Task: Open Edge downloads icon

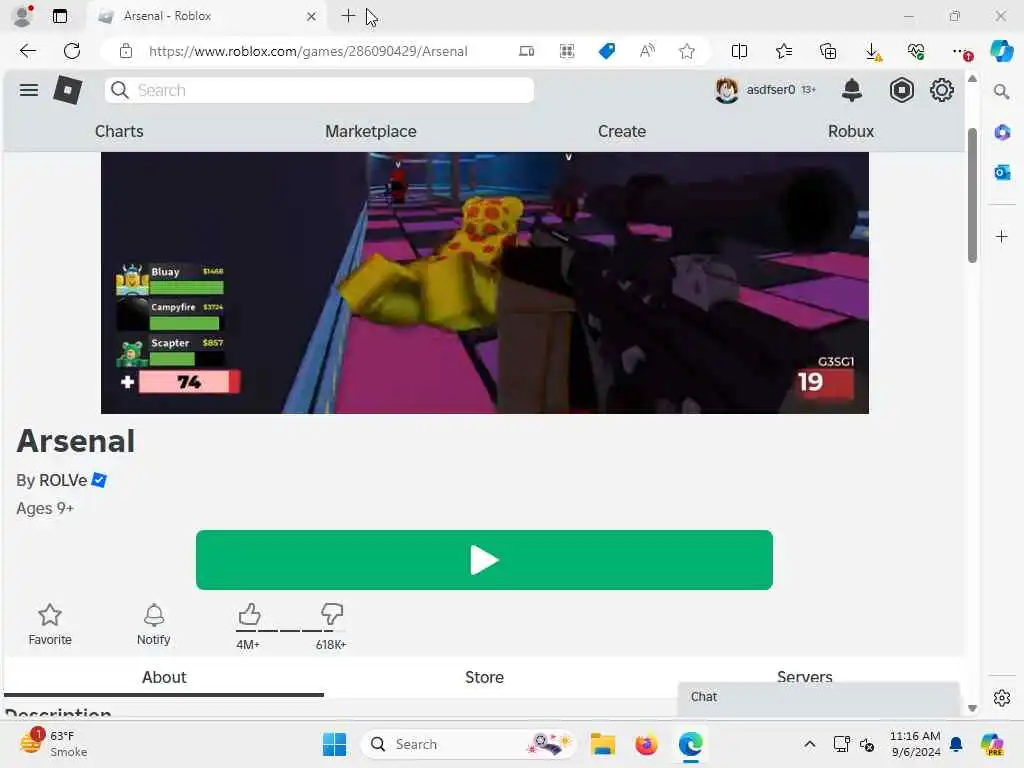Action: point(872,52)
